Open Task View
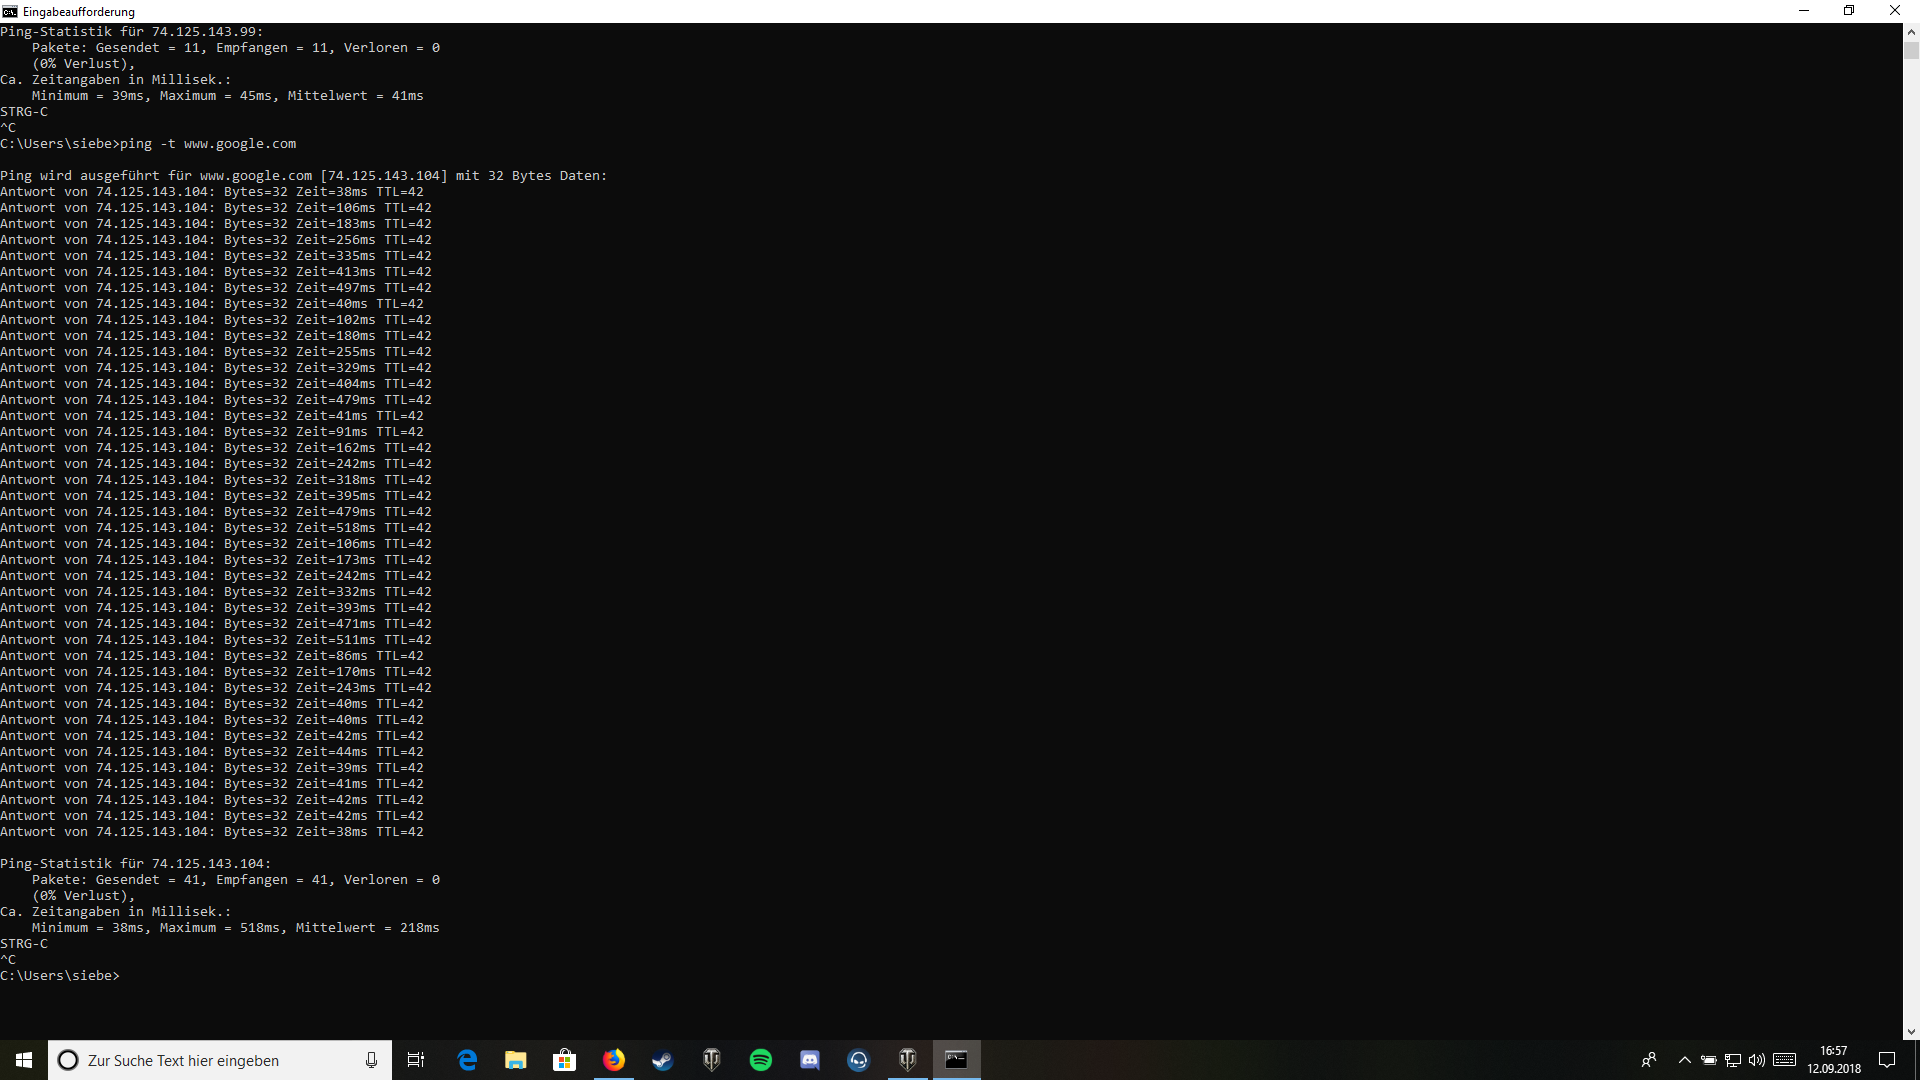1920x1080 pixels. [416, 1060]
